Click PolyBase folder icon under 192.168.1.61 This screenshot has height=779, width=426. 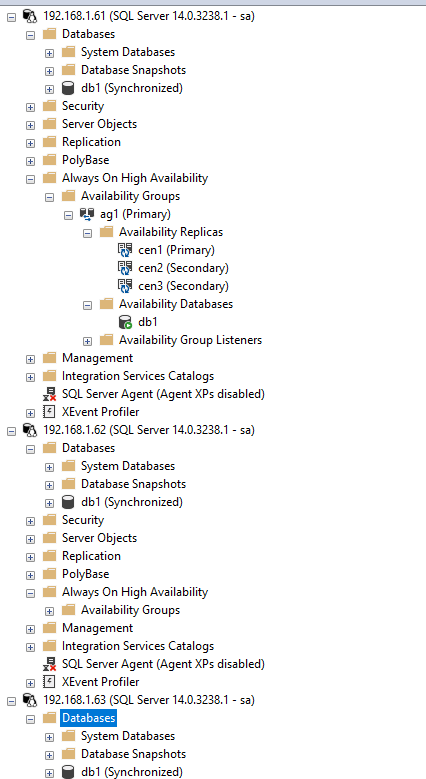50,160
